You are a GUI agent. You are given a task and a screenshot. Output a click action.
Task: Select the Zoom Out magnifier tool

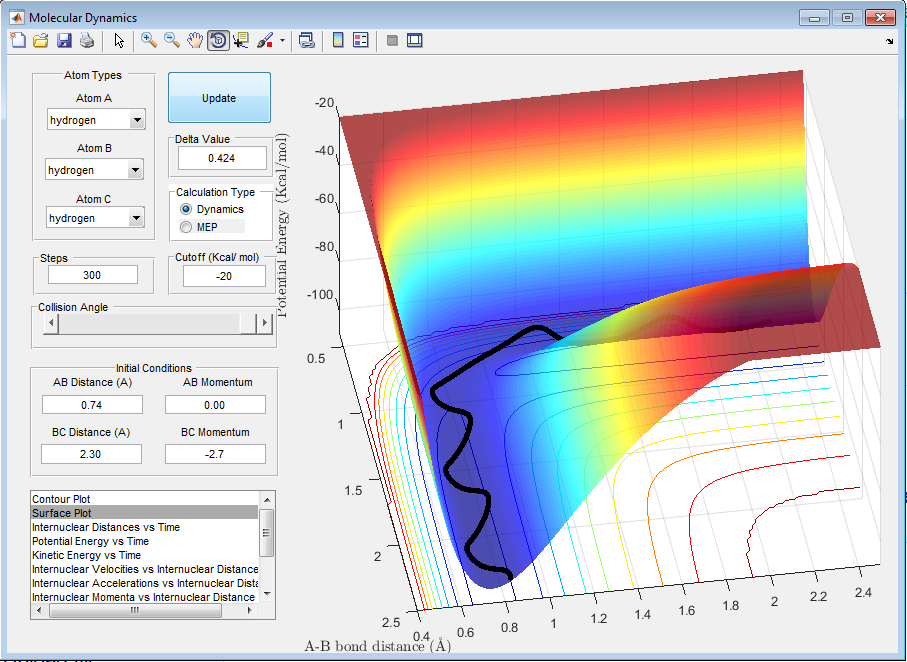click(x=172, y=41)
